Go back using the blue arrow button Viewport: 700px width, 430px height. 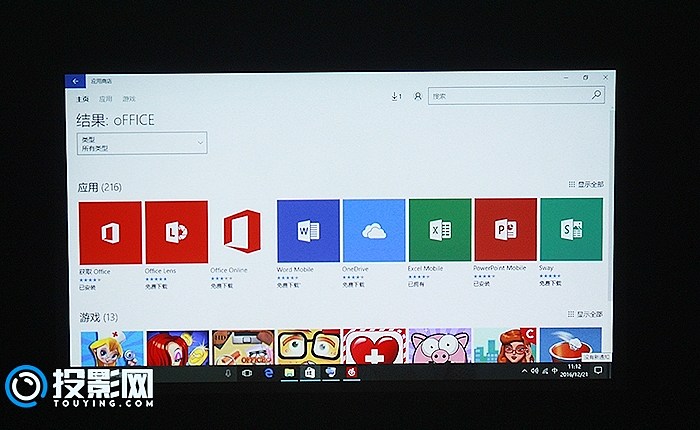[x=75, y=81]
